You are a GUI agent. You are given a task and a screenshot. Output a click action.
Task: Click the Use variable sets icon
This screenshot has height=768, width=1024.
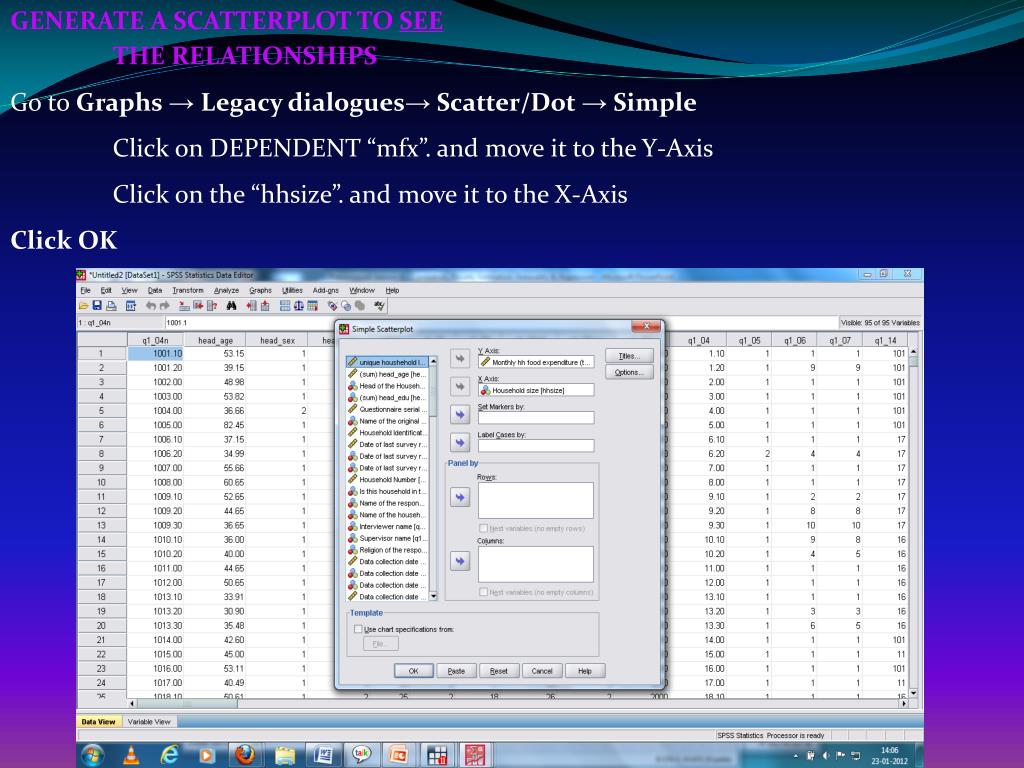click(346, 306)
